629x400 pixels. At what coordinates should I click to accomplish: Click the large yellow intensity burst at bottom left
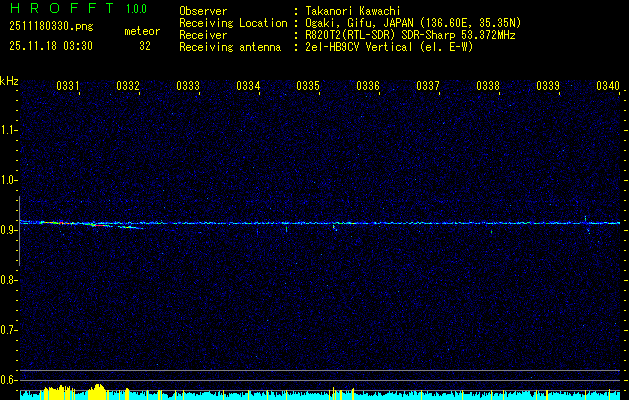click(59, 392)
